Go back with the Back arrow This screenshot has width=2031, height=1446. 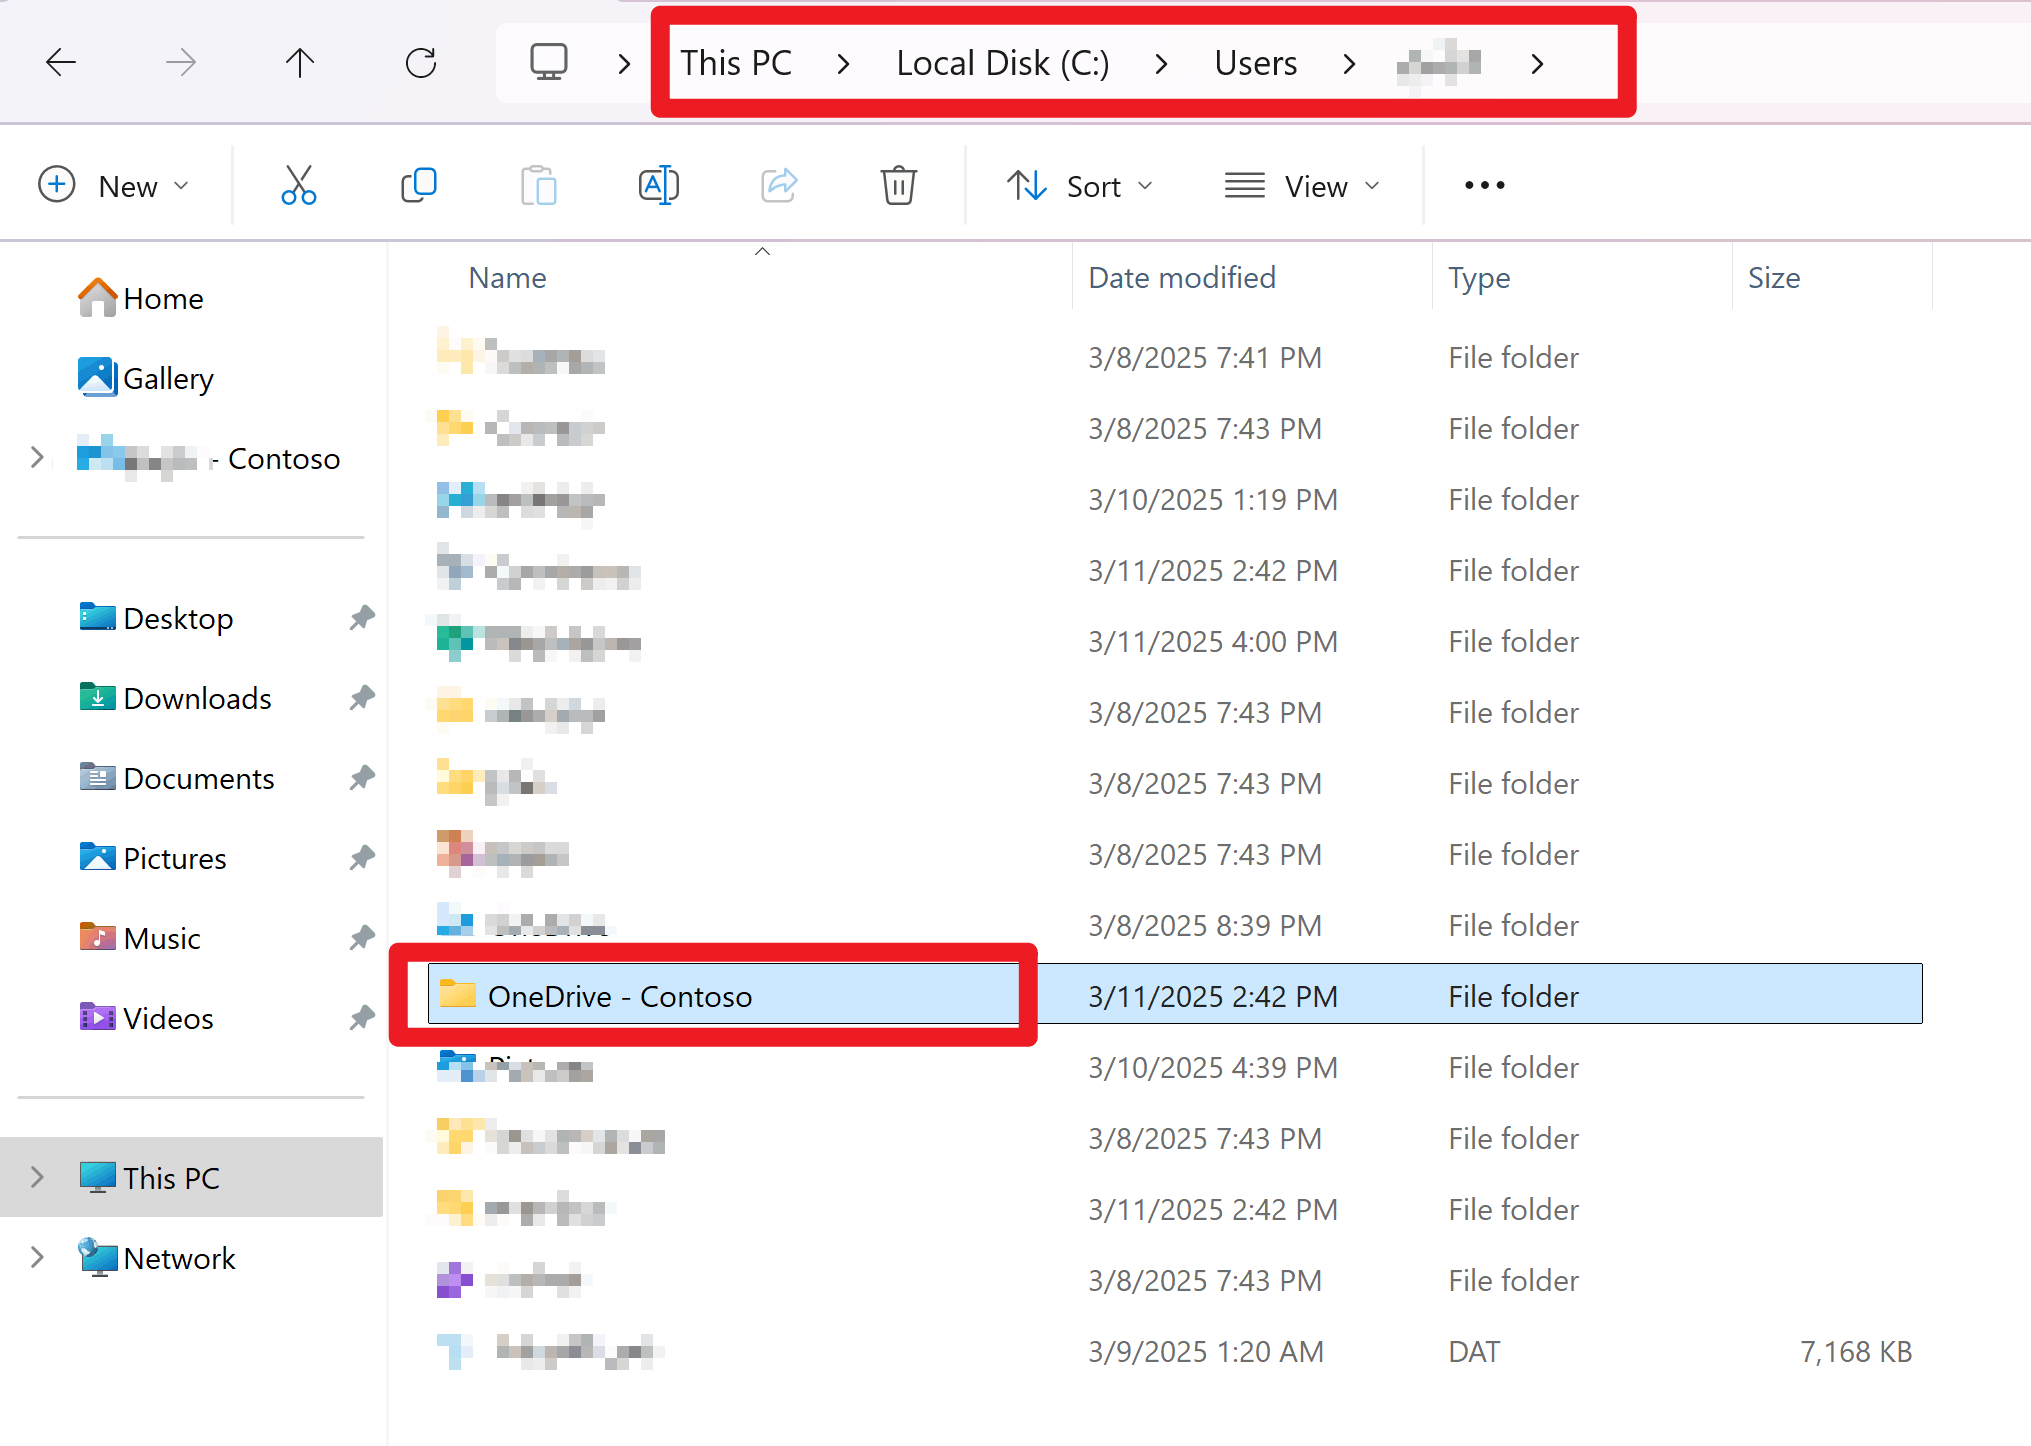point(61,63)
